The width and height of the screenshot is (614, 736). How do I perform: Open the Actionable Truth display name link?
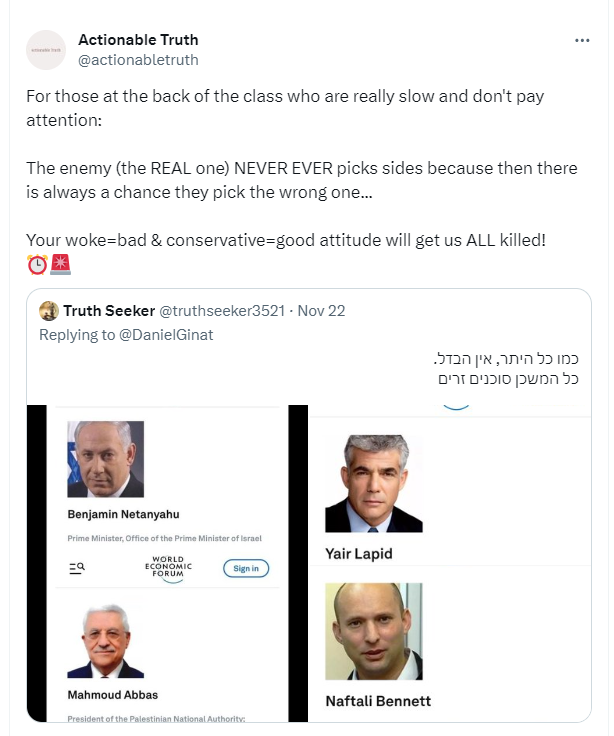tap(138, 40)
